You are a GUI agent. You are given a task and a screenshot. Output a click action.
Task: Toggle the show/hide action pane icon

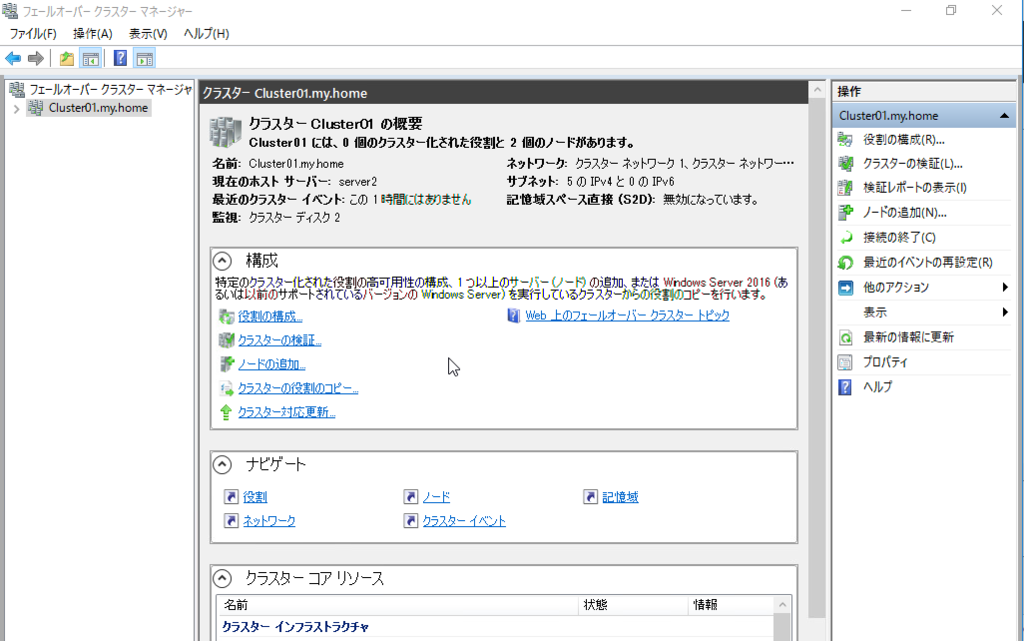pyautogui.click(x=144, y=59)
